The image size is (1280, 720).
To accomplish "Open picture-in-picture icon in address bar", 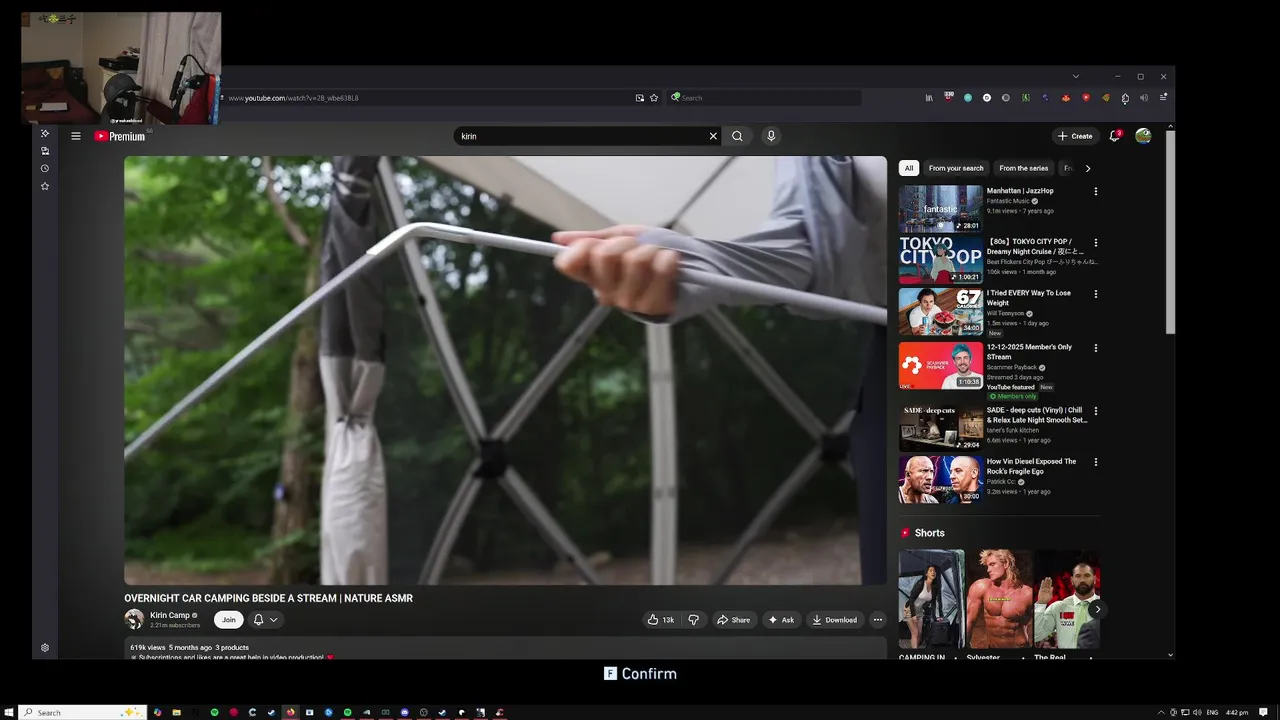I will [x=640, y=98].
